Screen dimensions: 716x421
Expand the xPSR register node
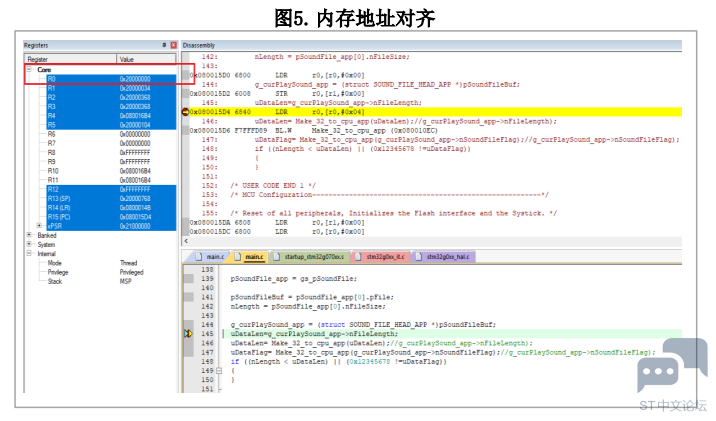pos(39,226)
